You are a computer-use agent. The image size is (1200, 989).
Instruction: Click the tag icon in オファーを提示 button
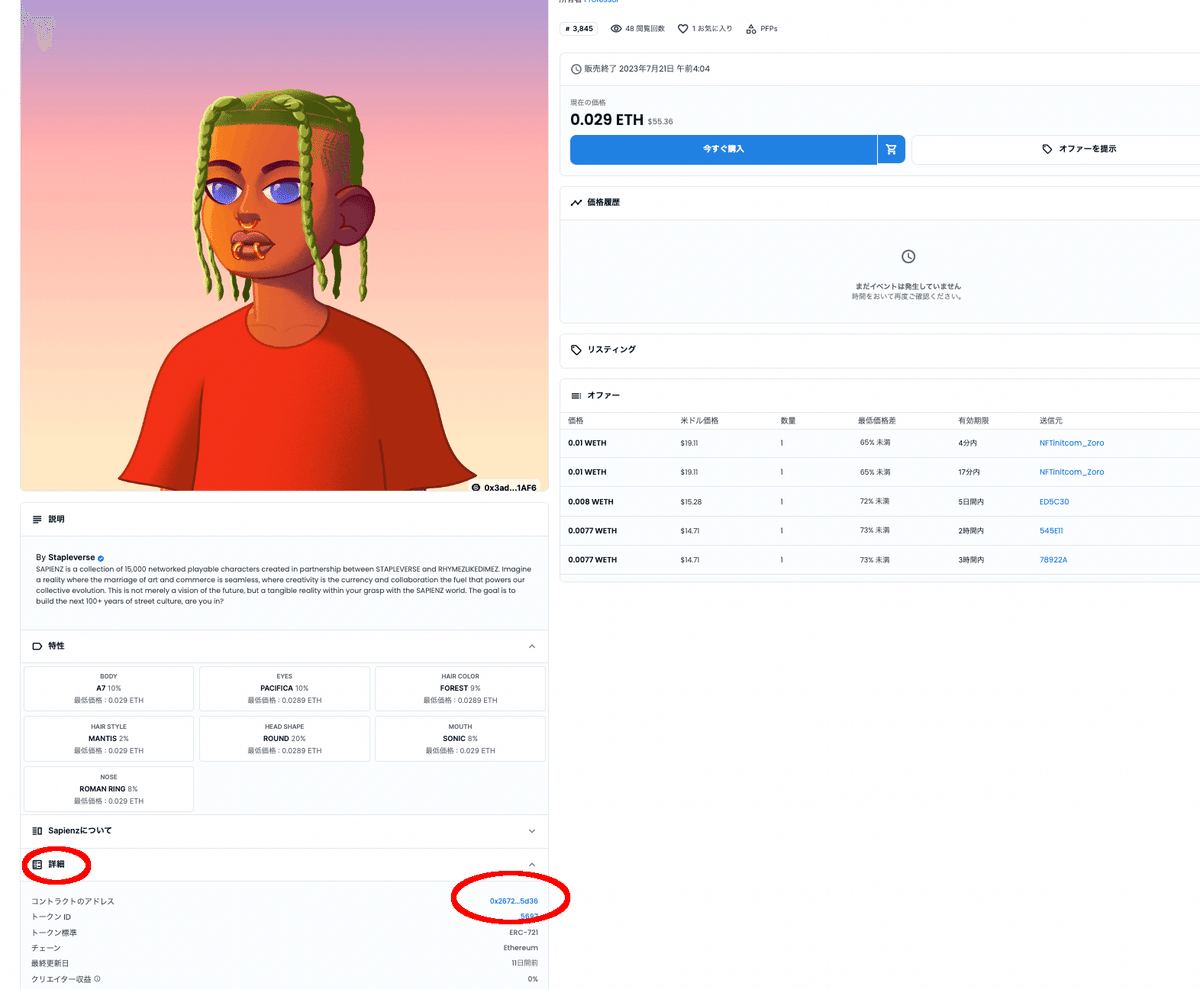1047,149
